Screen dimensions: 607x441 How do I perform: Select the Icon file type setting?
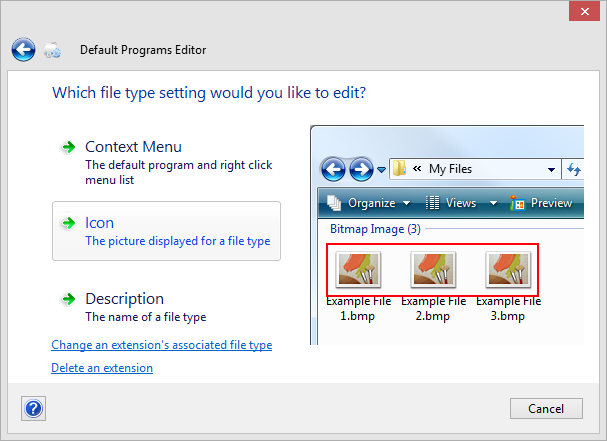166,231
